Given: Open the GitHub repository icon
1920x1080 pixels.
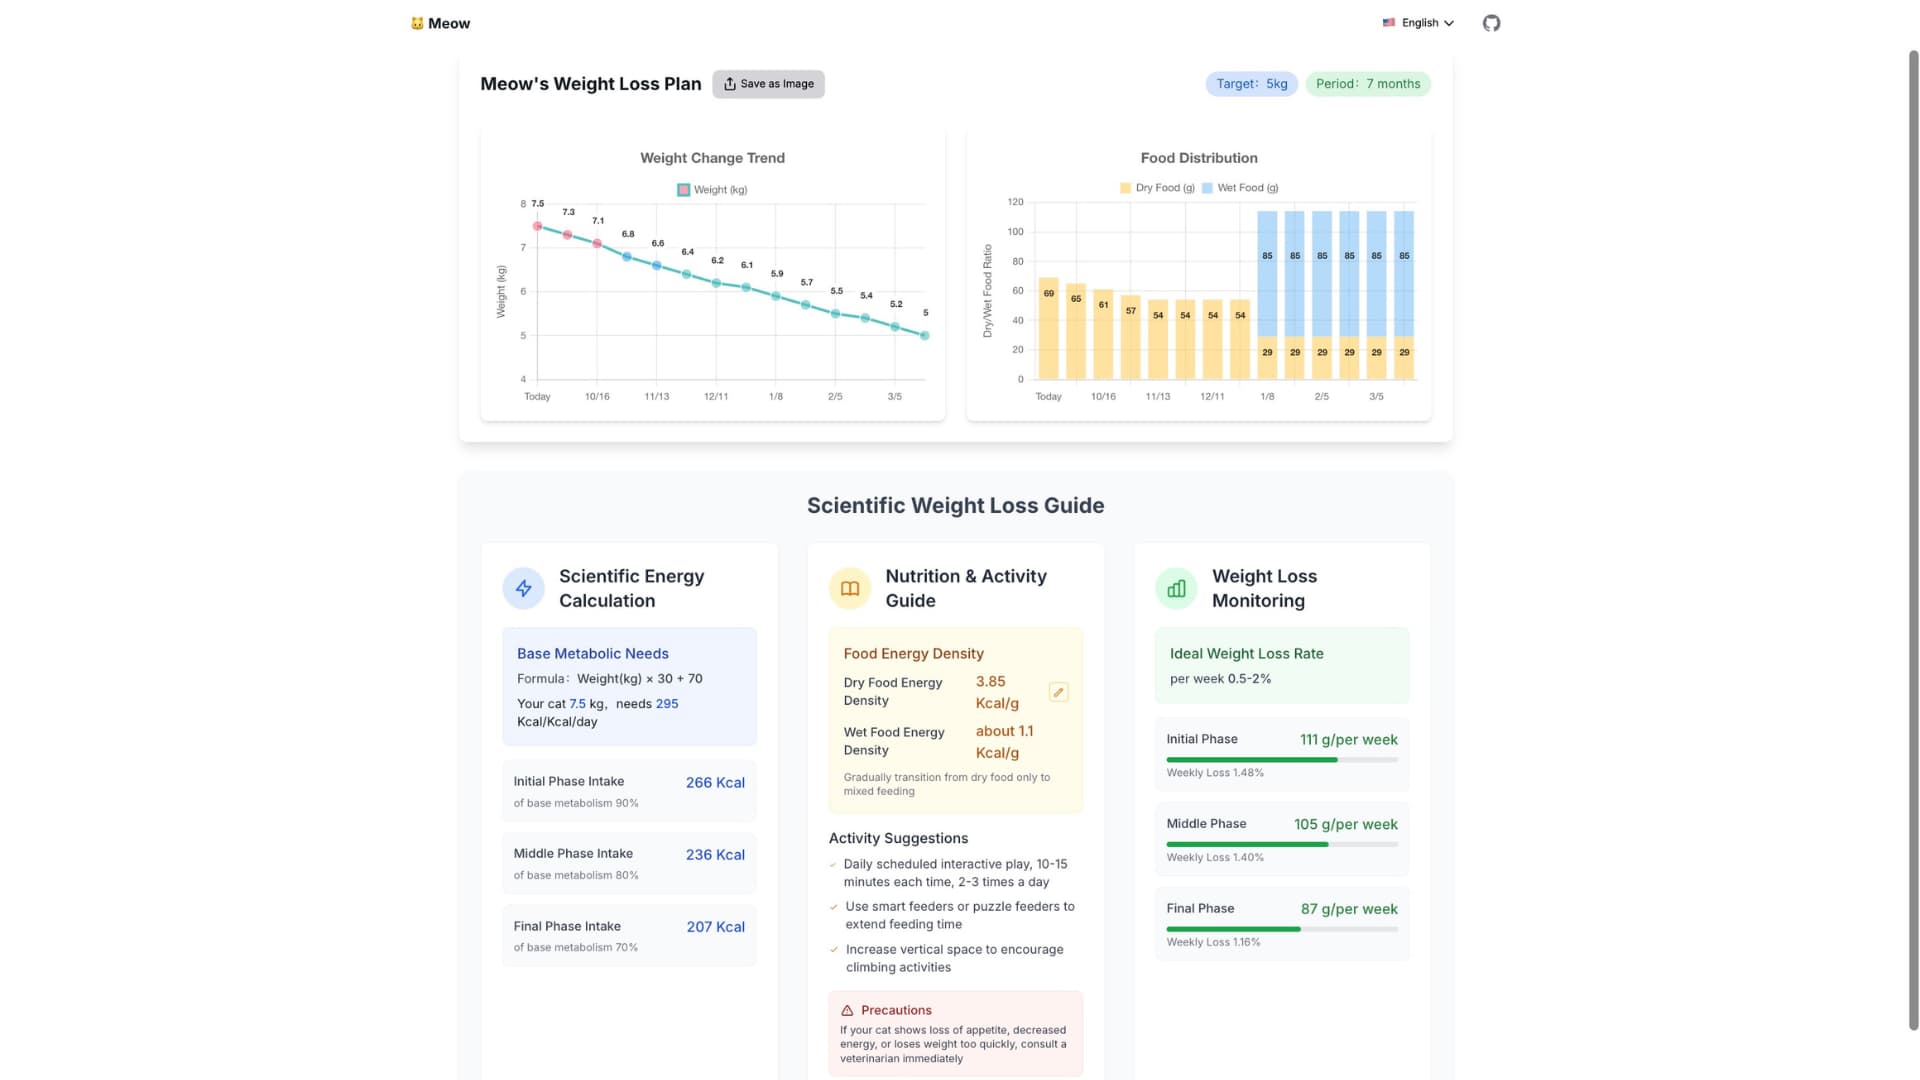Looking at the screenshot, I should (1491, 23).
